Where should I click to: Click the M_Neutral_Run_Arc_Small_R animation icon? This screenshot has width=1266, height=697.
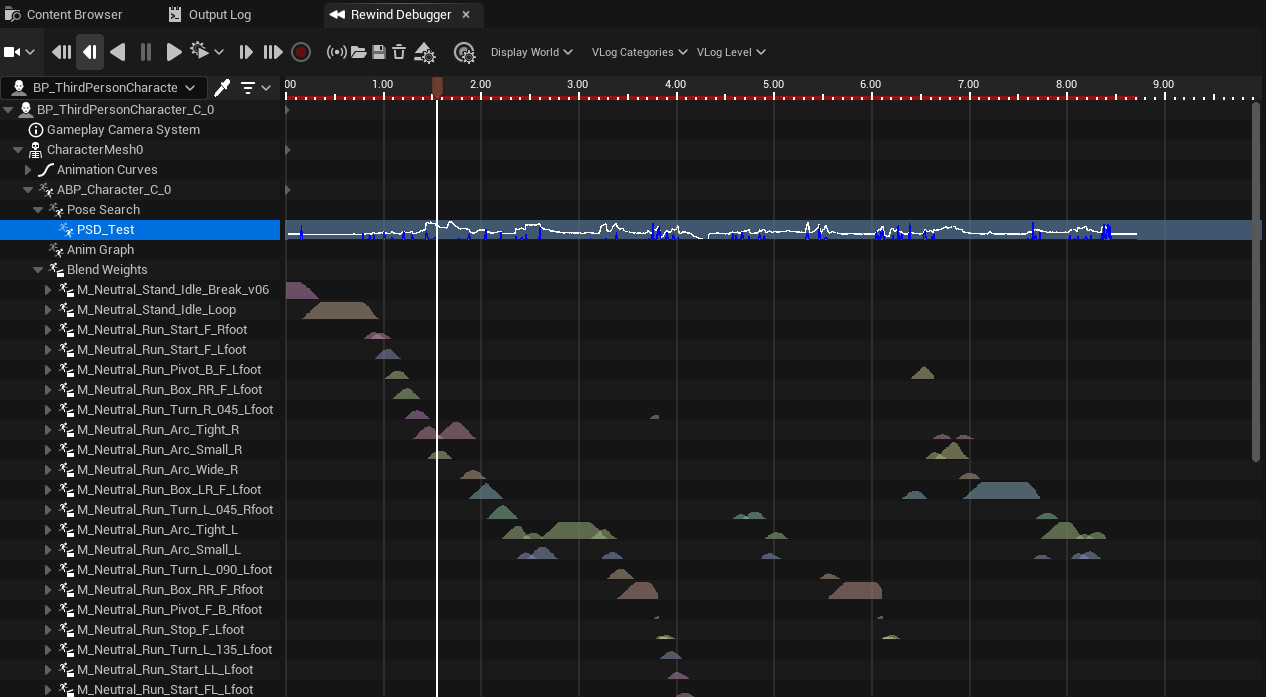(66, 450)
